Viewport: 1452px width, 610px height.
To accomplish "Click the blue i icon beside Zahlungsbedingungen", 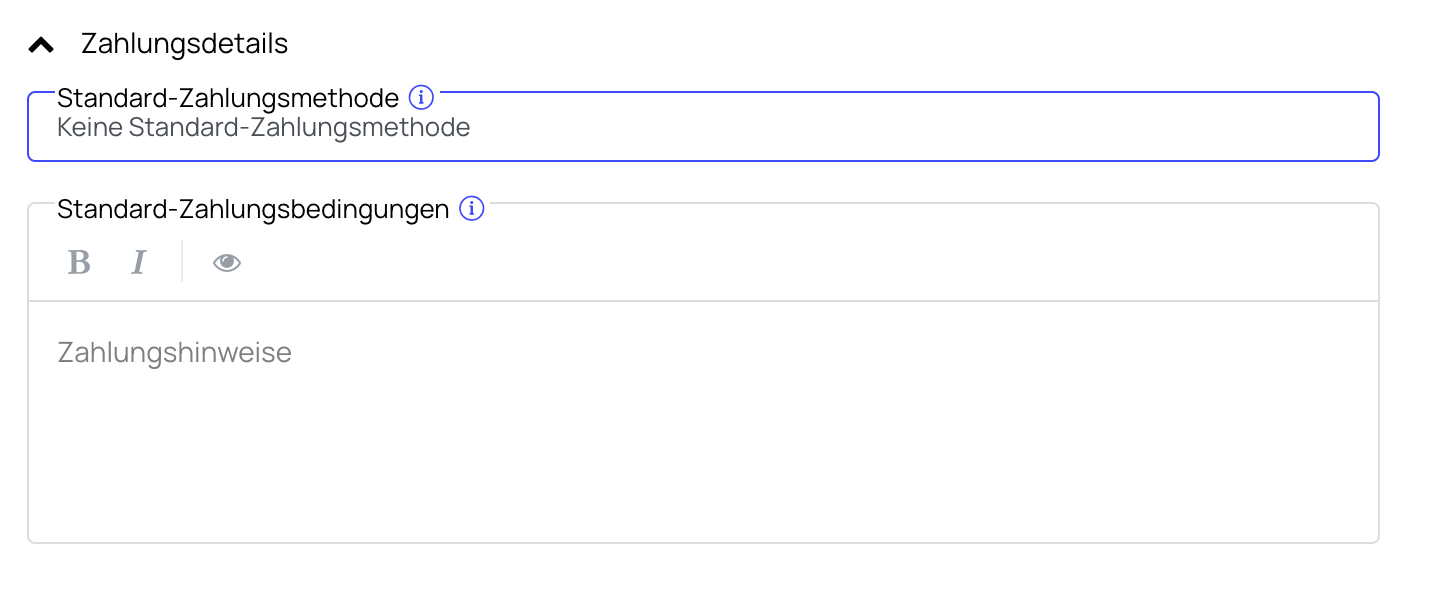I will pos(472,209).
